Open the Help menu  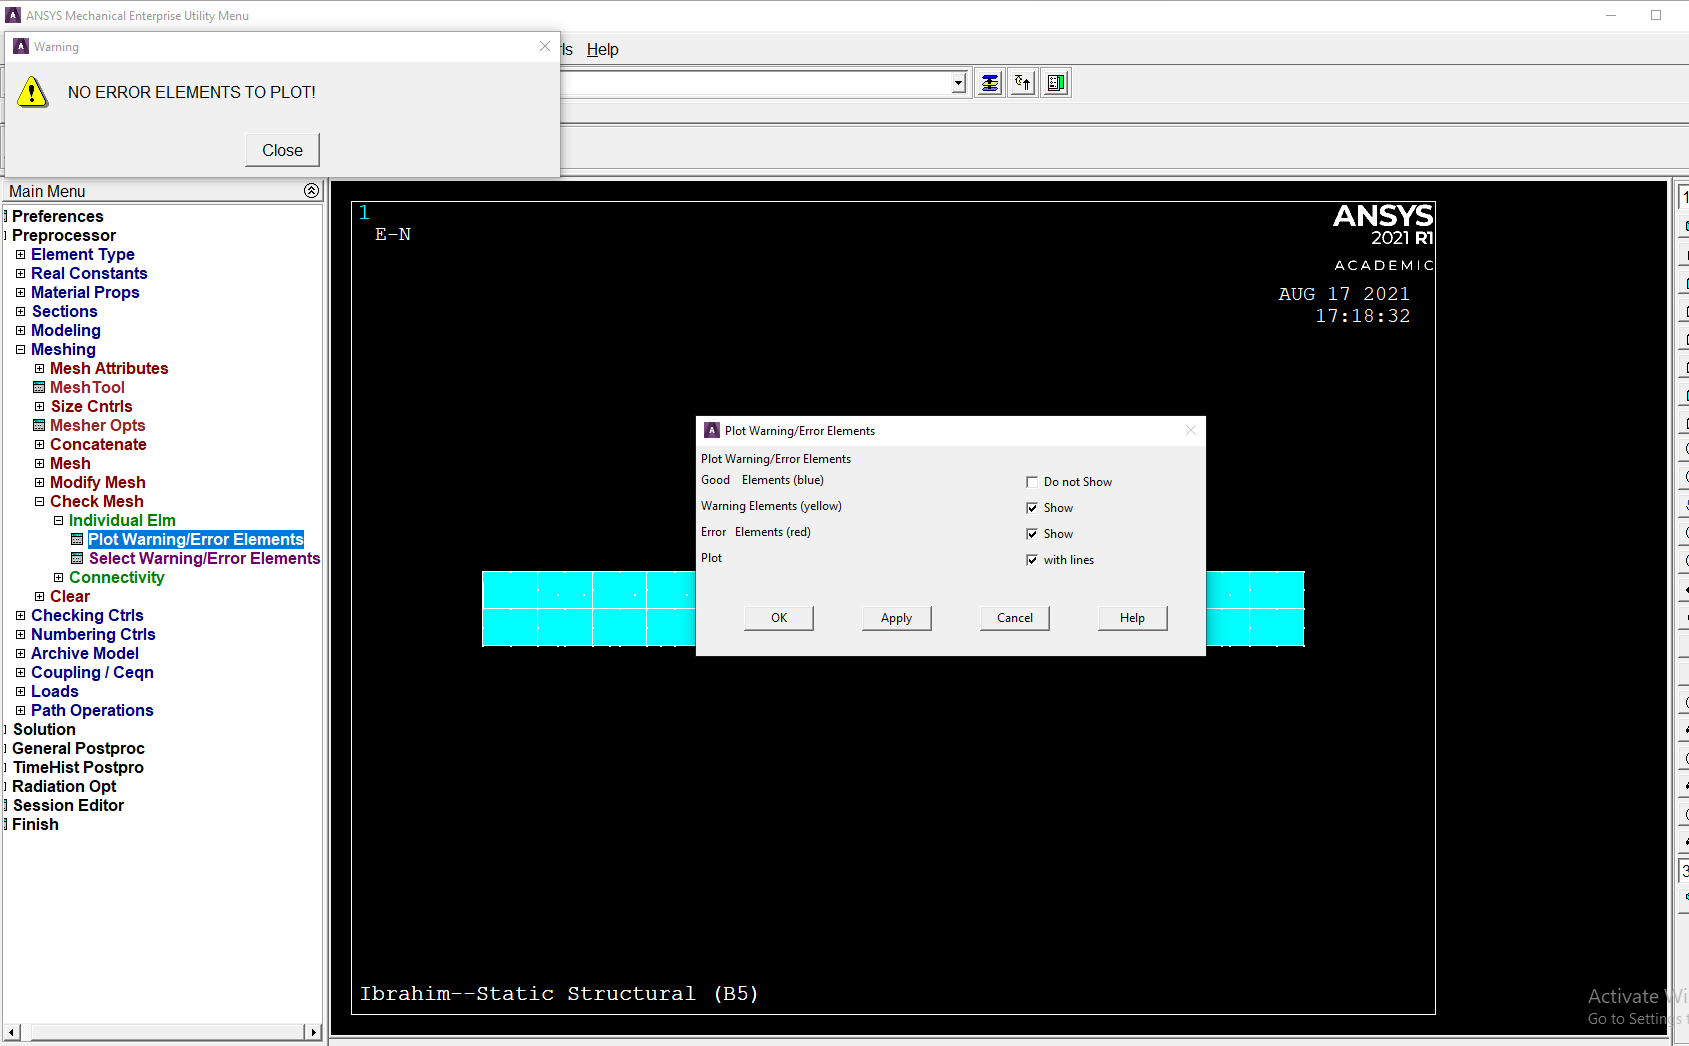click(602, 49)
